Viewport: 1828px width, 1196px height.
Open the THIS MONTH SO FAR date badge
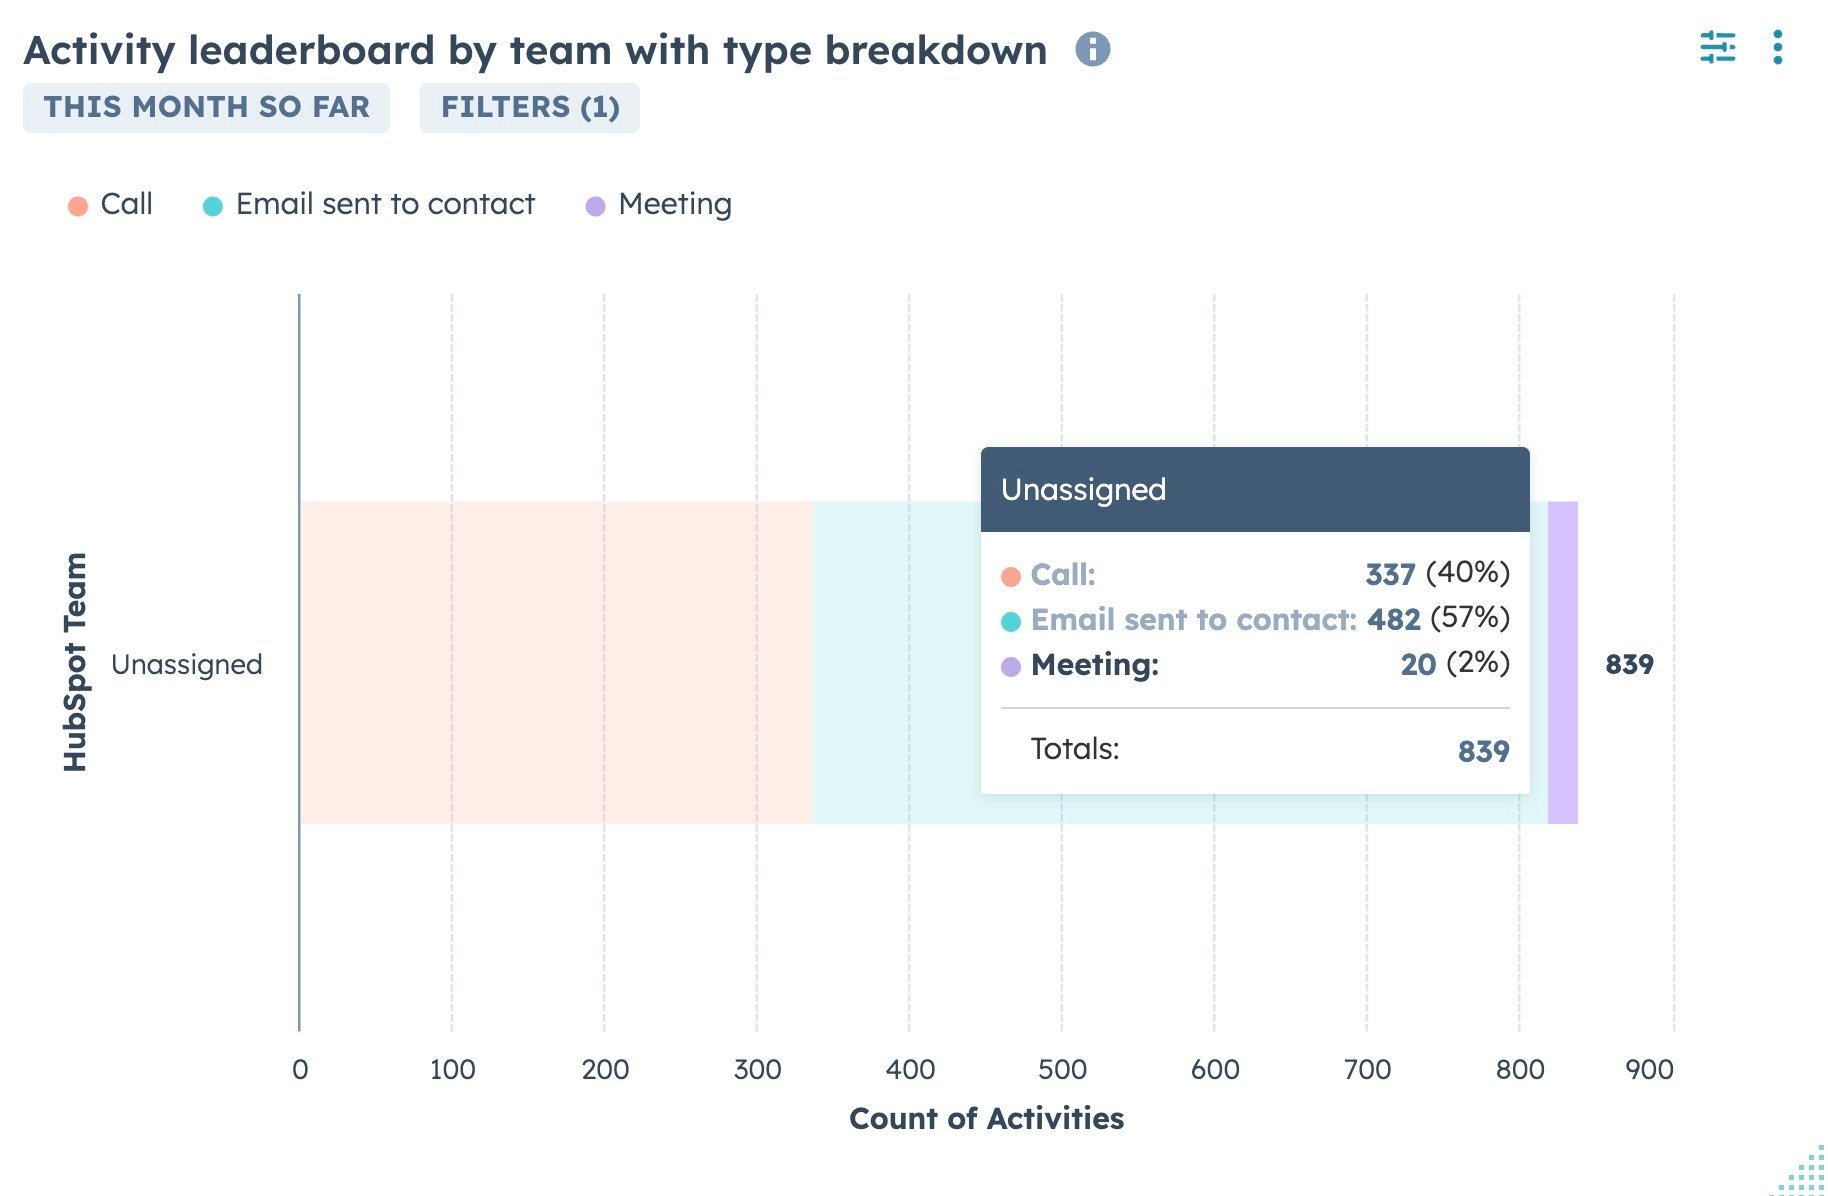point(206,107)
